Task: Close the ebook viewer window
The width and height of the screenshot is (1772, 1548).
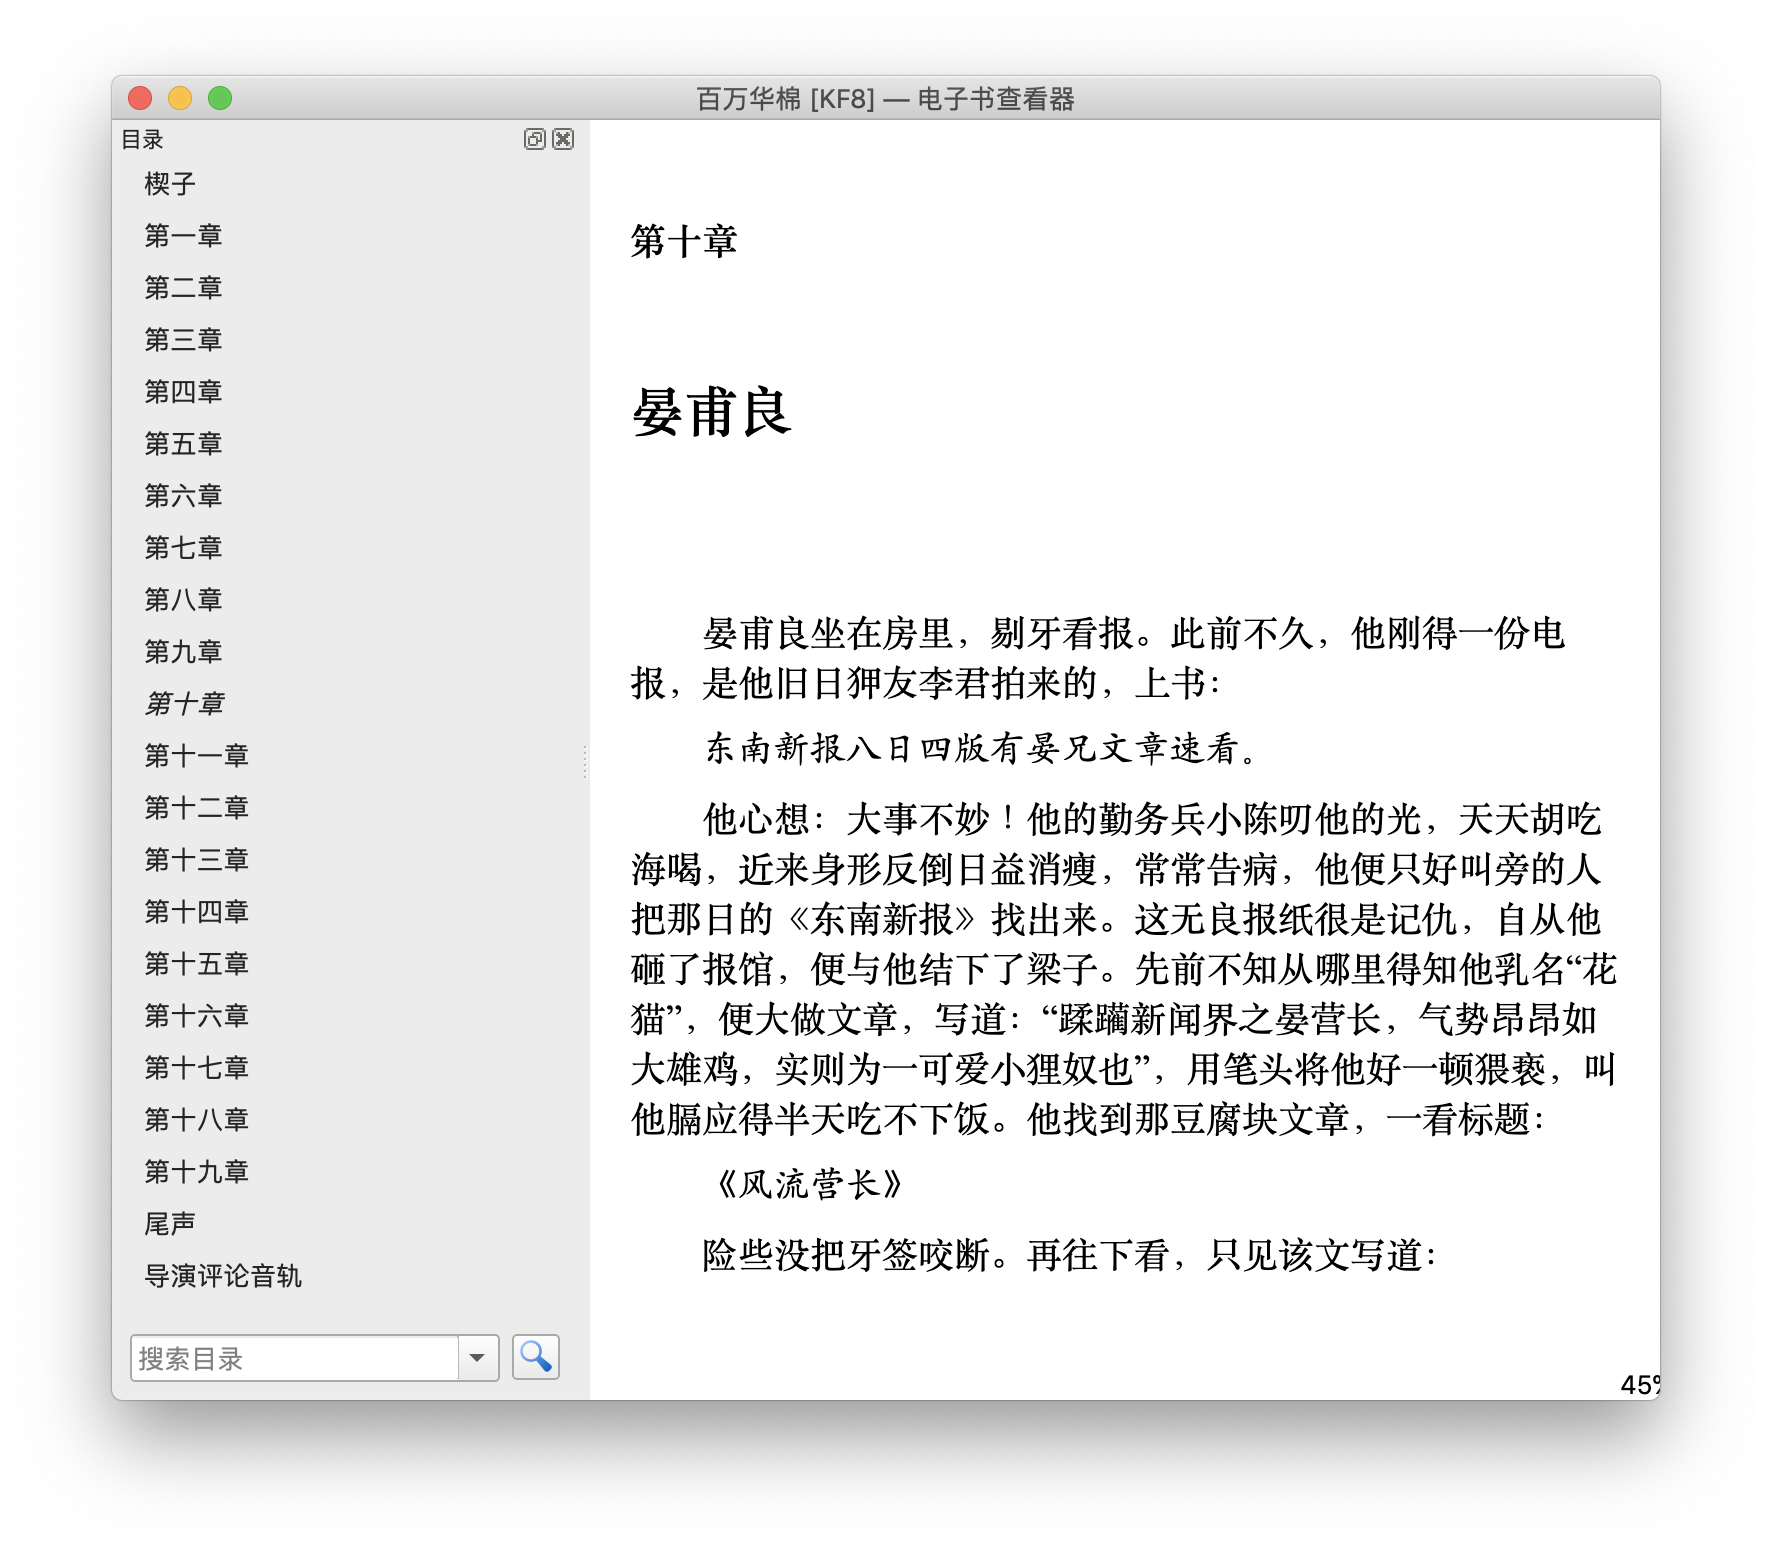Action: tap(140, 98)
